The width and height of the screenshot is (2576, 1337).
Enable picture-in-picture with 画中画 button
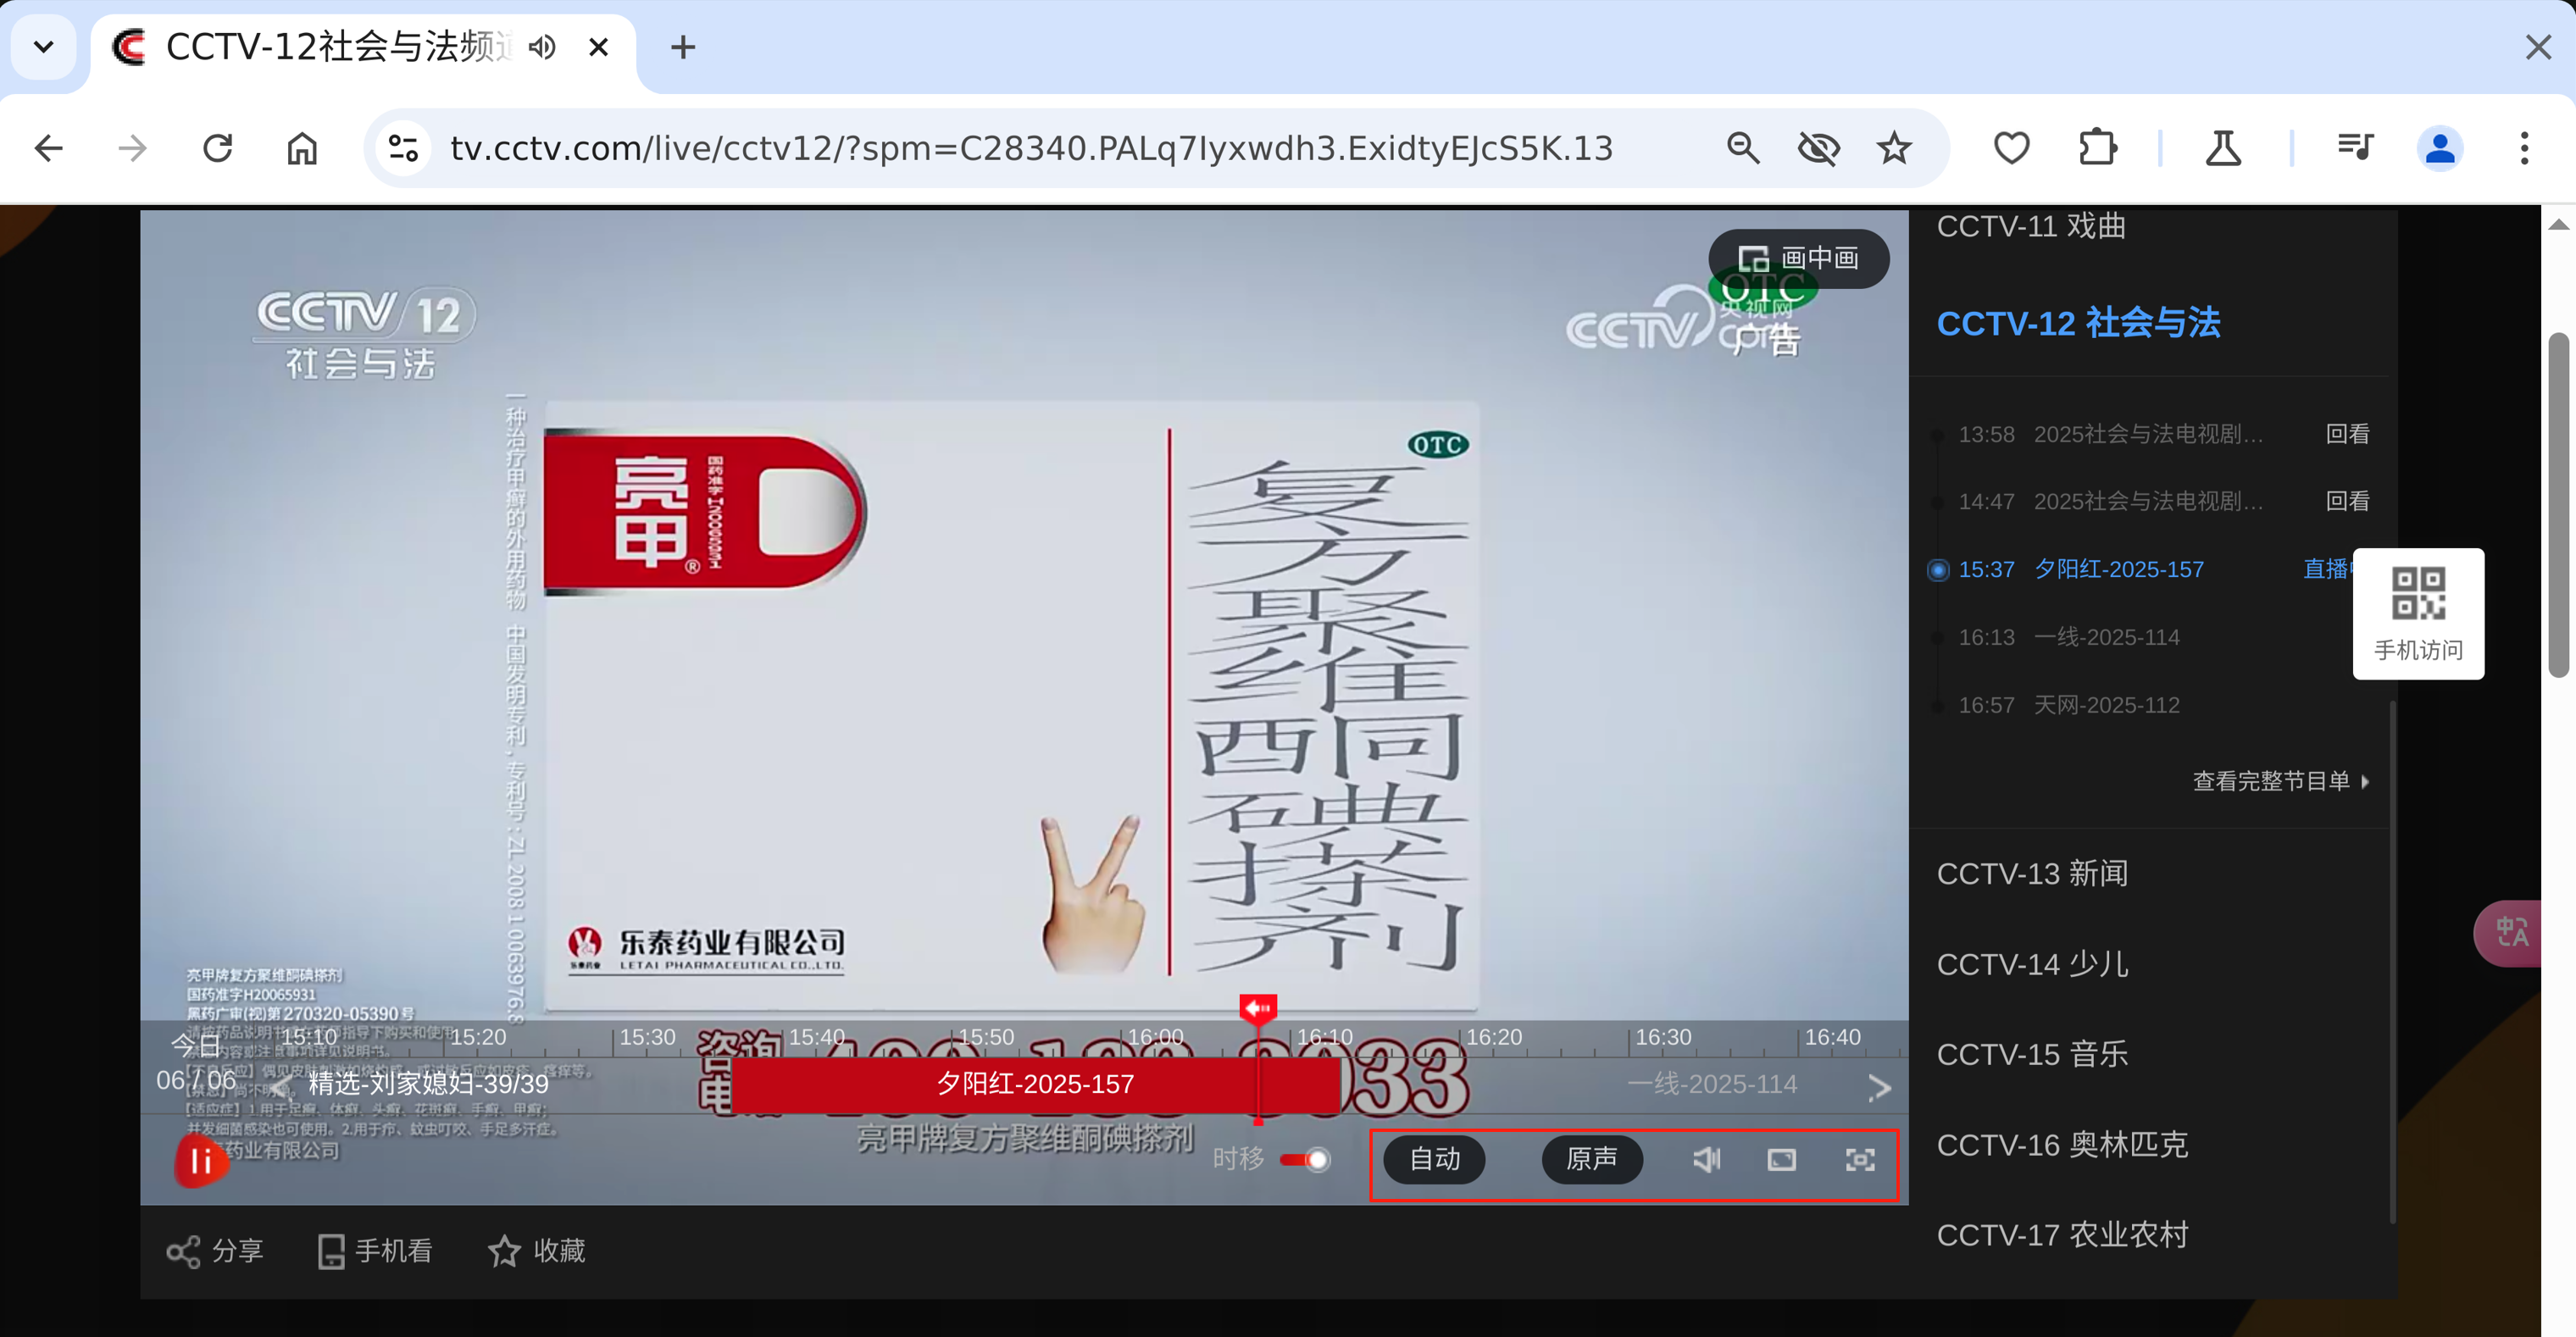pos(1798,259)
